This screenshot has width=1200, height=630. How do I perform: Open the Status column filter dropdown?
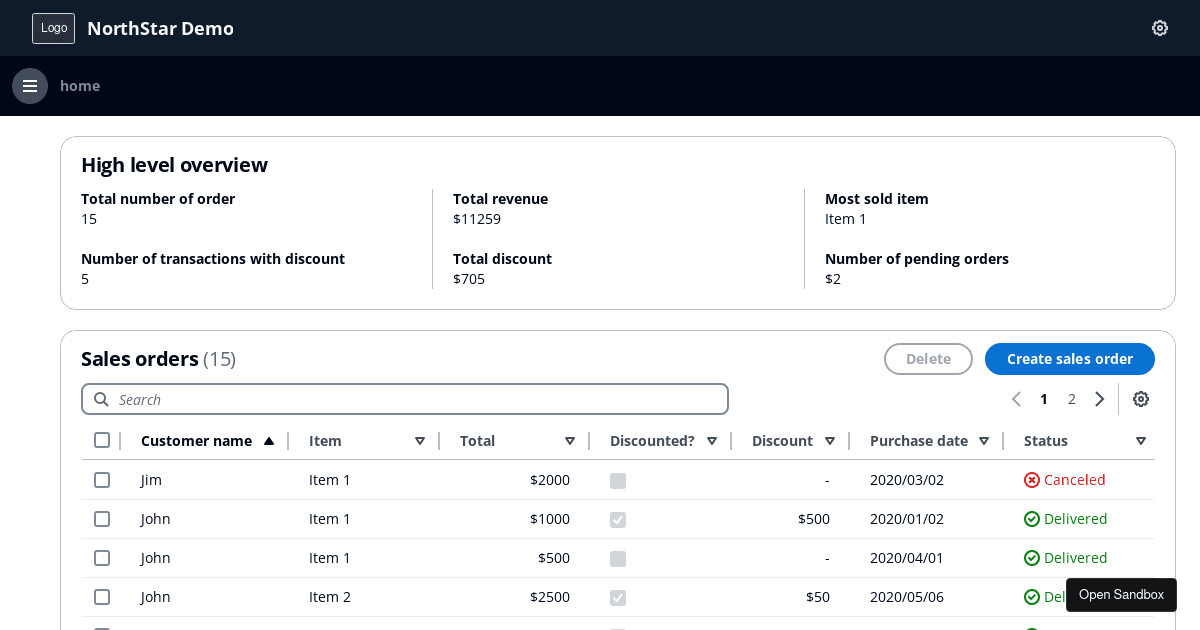pyautogui.click(x=1141, y=440)
